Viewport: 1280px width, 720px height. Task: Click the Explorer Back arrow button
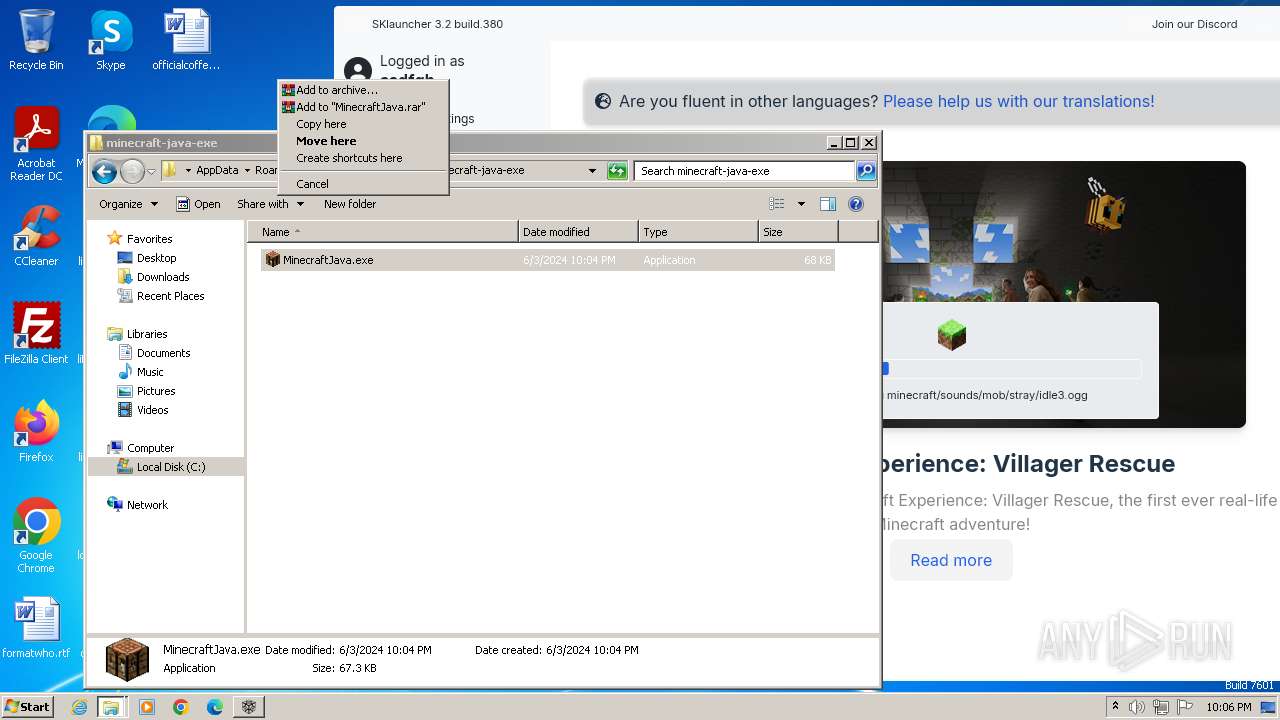104,171
